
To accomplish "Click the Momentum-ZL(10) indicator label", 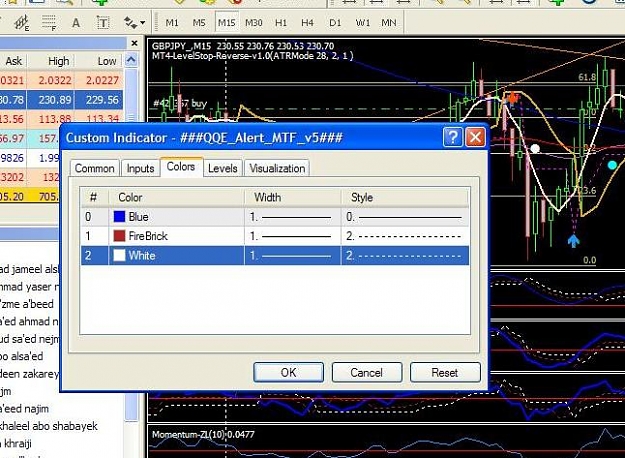I will point(203,434).
